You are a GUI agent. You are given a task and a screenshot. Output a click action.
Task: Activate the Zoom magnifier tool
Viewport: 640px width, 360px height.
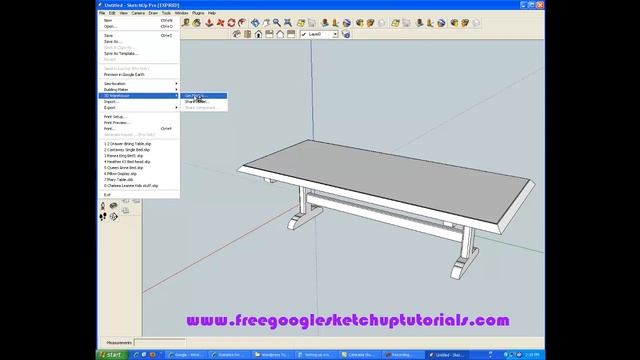coord(277,23)
